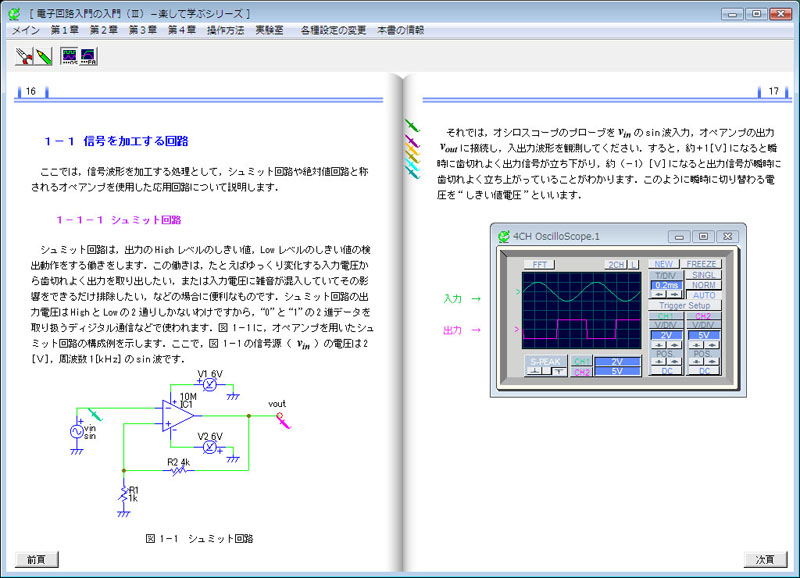Screen dimensions: 800x578
Task: Select the IC1 op-amp symbol
Action: (x=178, y=416)
